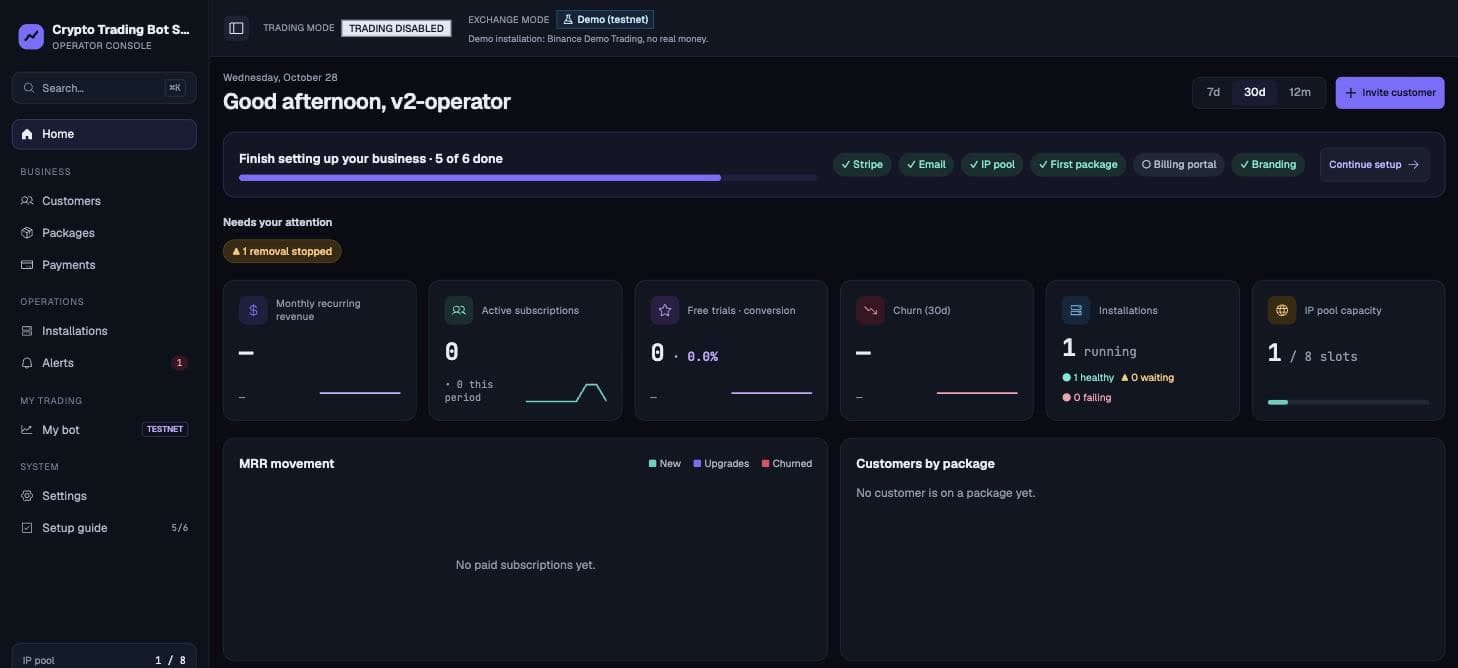This screenshot has width=1458, height=668.
Task: Click the TESTNET tag beside My bot
Action: (x=165, y=430)
